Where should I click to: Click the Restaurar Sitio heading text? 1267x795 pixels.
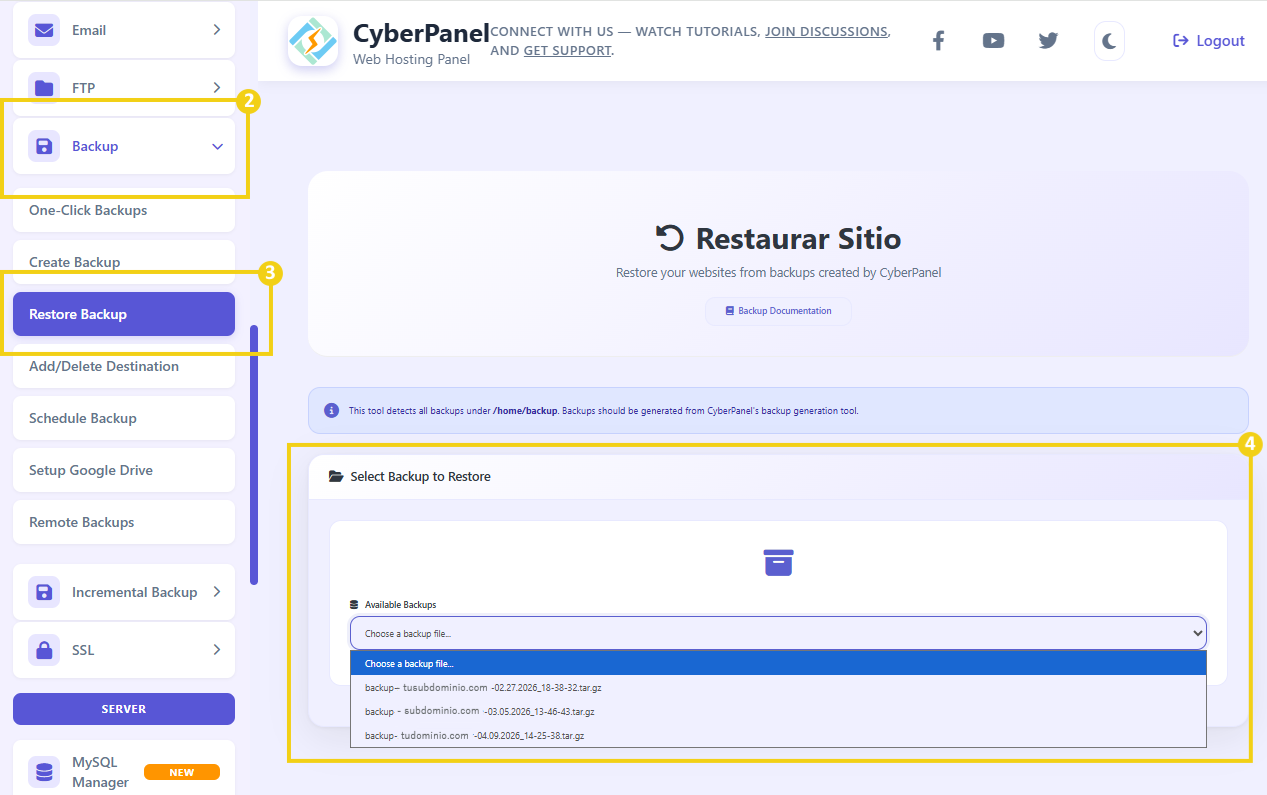click(x=798, y=238)
